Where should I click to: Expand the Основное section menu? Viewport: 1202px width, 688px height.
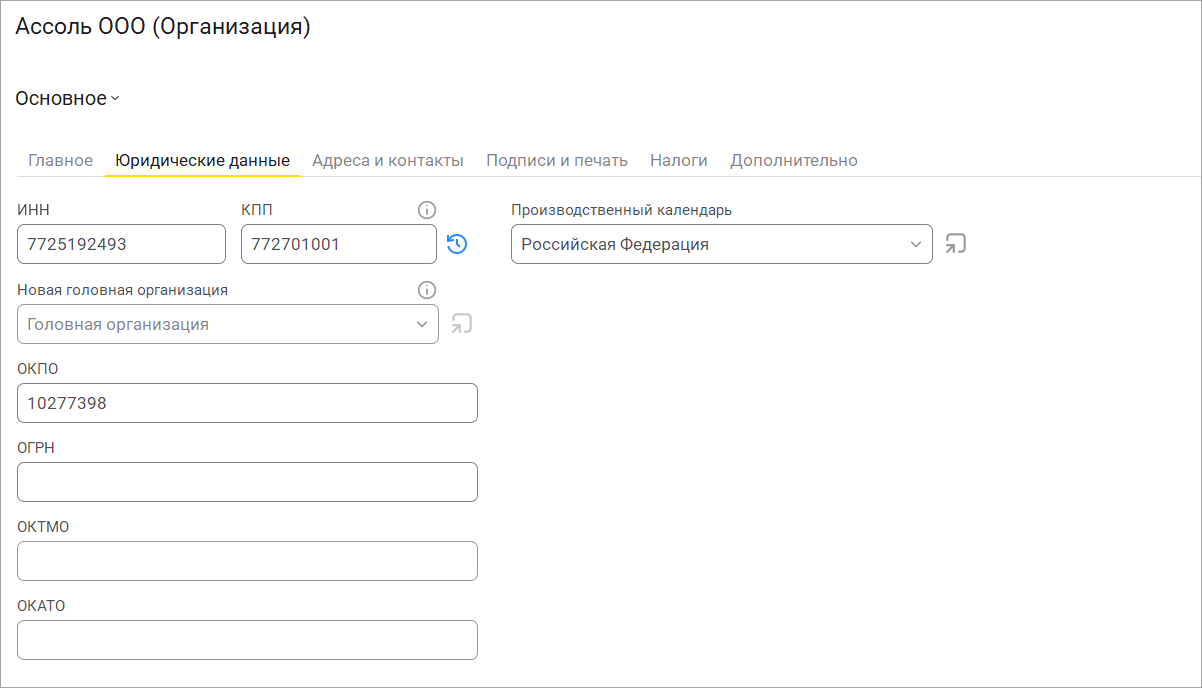click(68, 98)
